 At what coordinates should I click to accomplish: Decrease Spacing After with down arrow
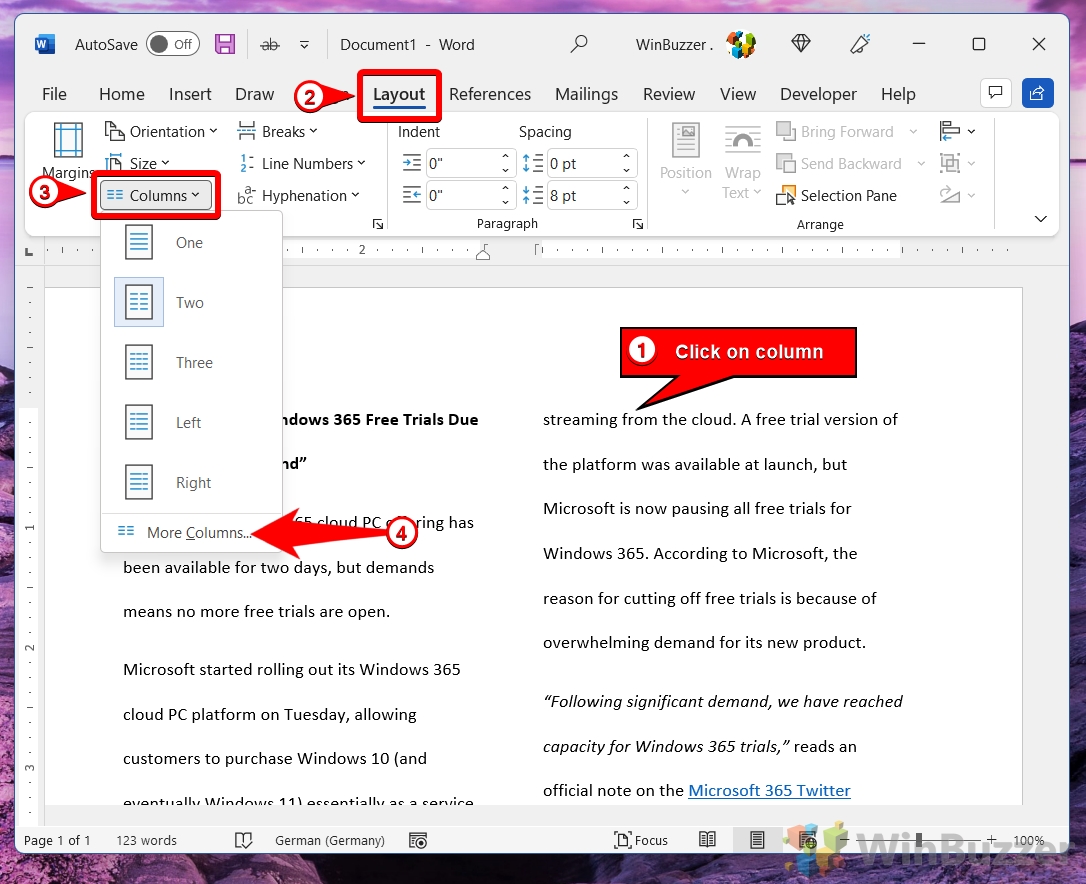coord(626,202)
